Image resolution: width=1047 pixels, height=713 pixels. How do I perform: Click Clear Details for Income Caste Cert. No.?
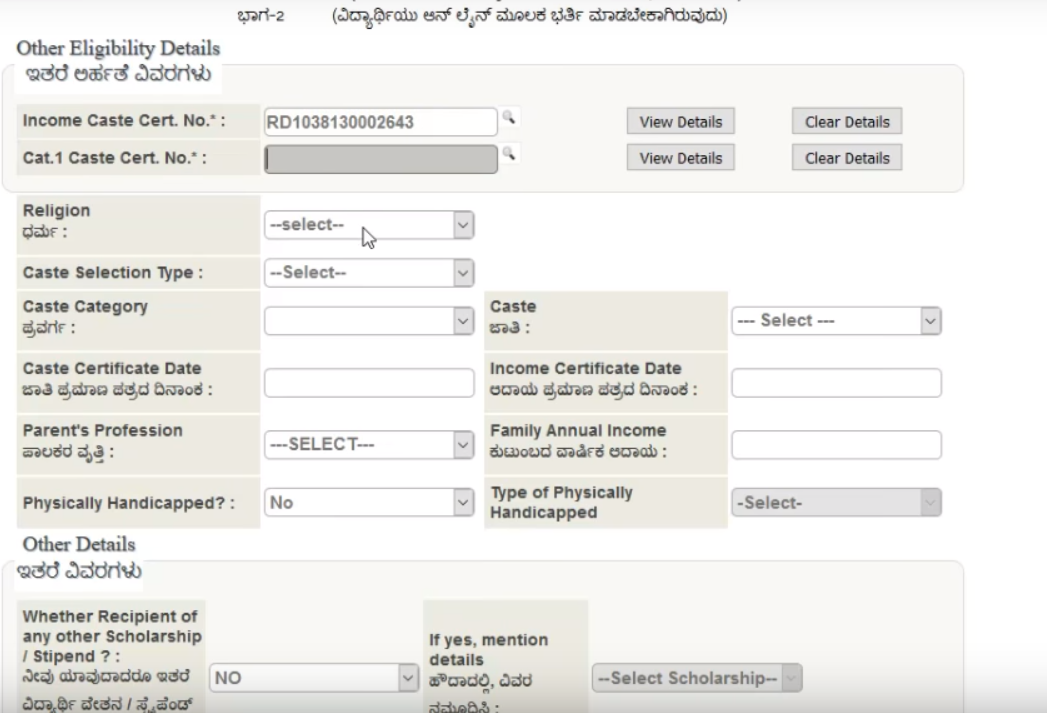(846, 122)
